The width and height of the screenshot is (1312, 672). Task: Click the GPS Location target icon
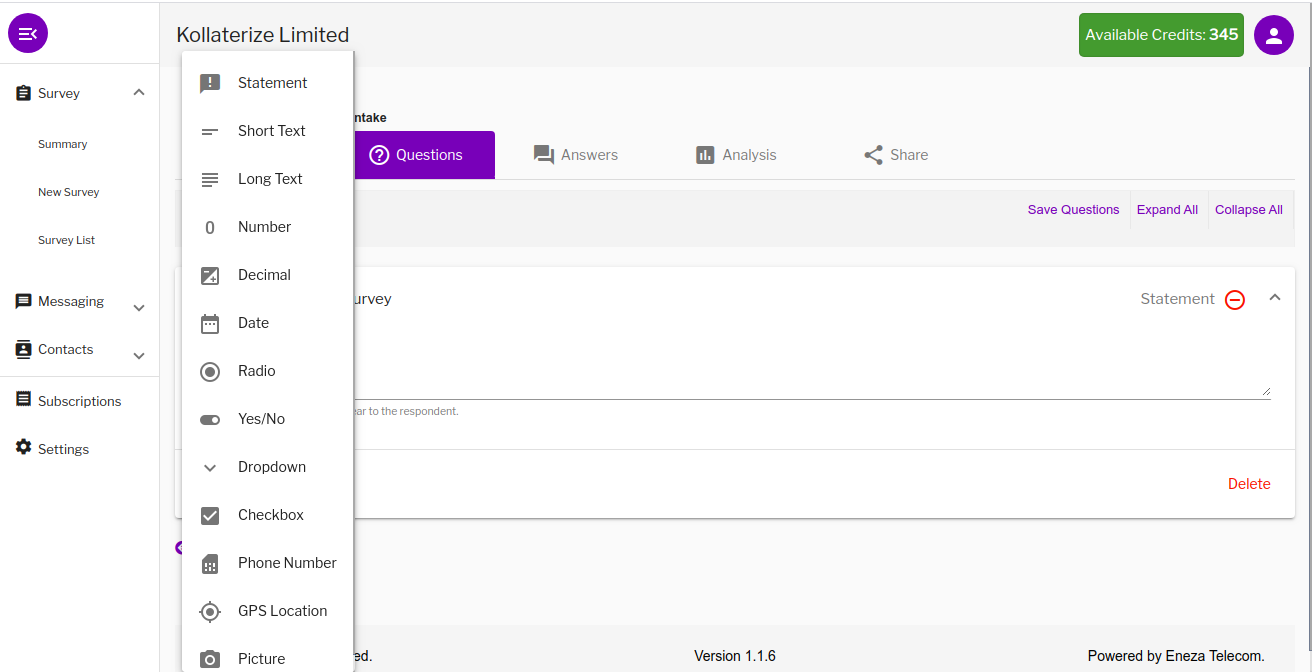click(210, 611)
